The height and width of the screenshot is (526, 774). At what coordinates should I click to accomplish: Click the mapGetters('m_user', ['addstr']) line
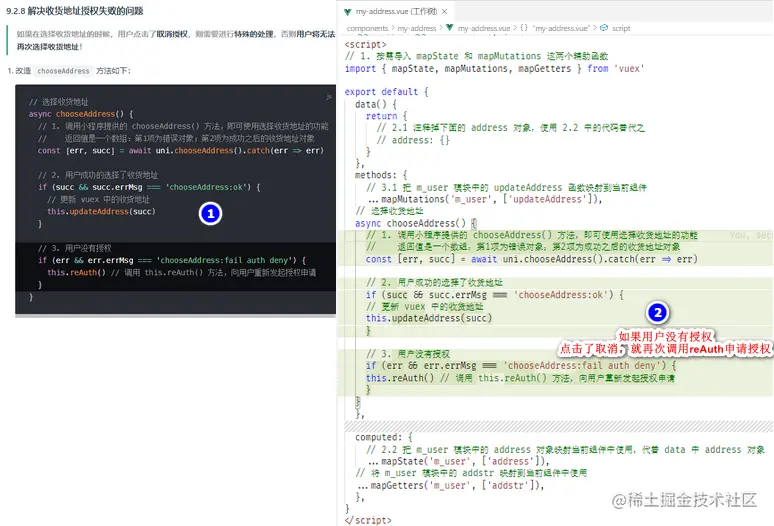click(451, 486)
